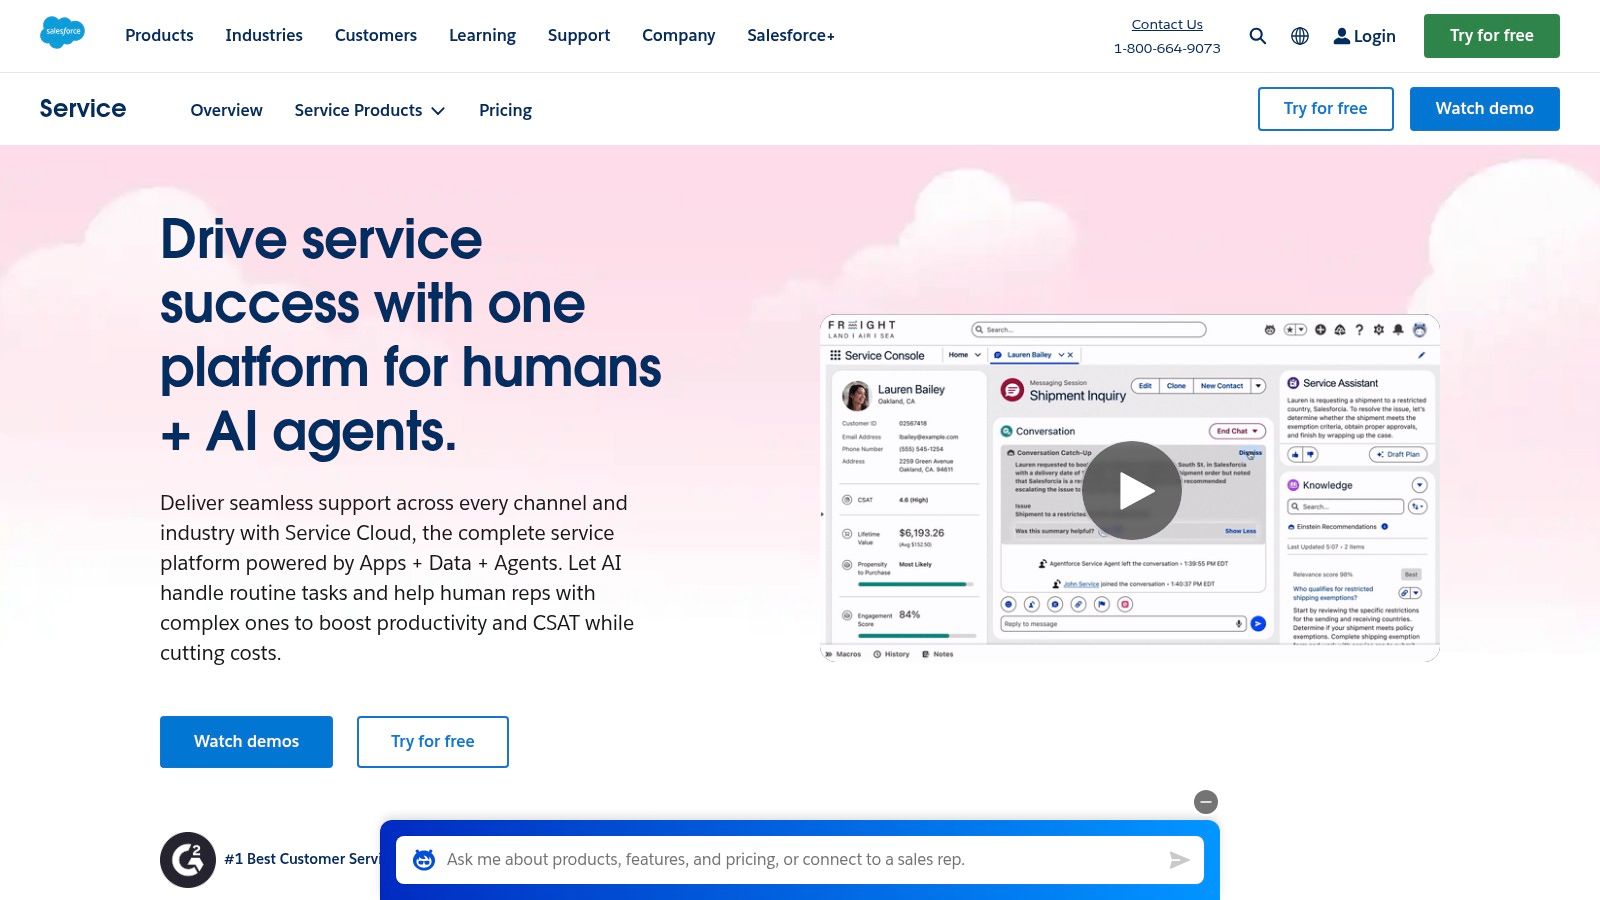This screenshot has height=900, width=1600.
Task: Open the Learning menu
Action: coord(482,35)
